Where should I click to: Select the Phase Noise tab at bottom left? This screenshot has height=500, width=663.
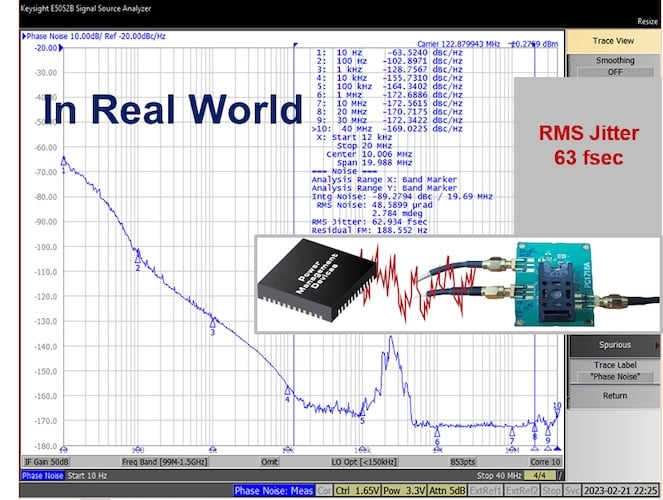[x=43, y=475]
